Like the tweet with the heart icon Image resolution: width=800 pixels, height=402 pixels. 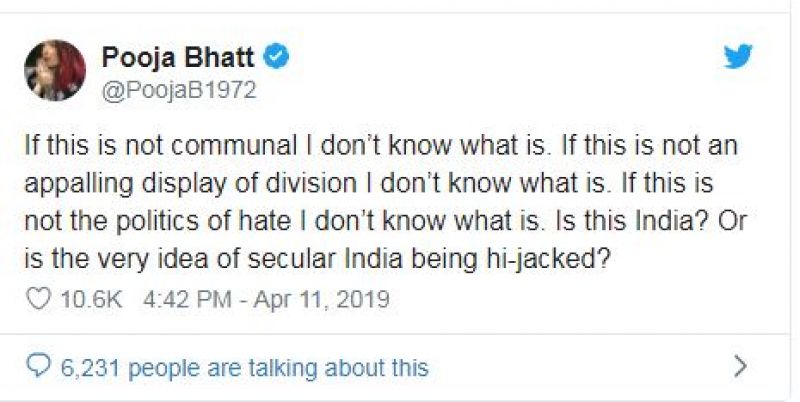coord(36,299)
